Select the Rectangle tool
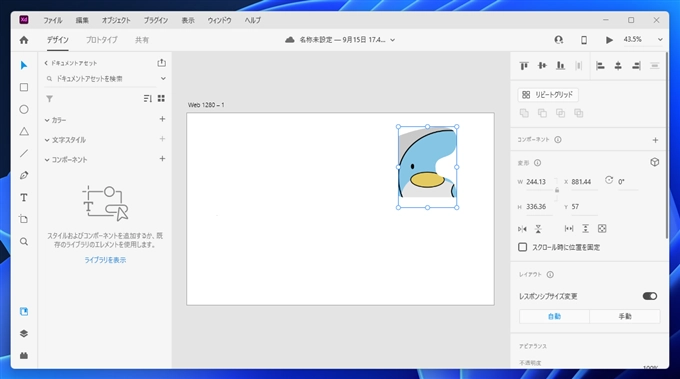Viewport: 680px width, 379px height. (x=24, y=87)
